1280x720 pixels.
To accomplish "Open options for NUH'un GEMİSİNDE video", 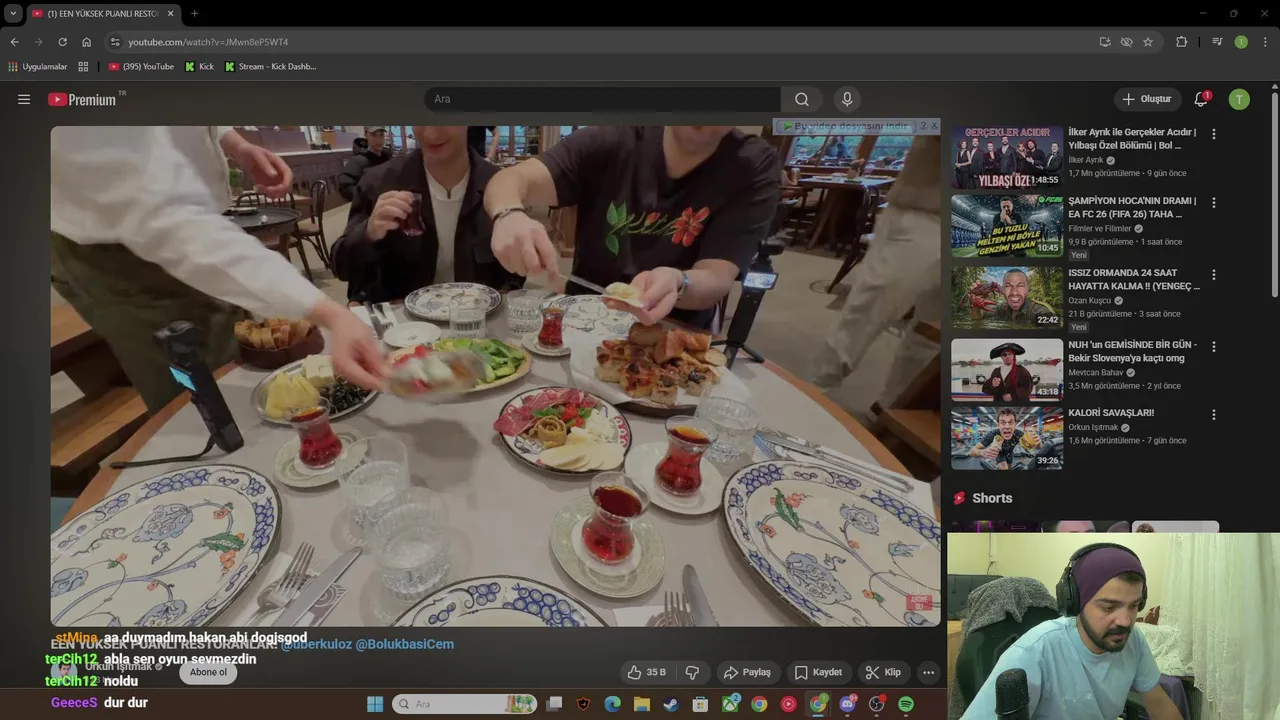I will (x=1214, y=346).
